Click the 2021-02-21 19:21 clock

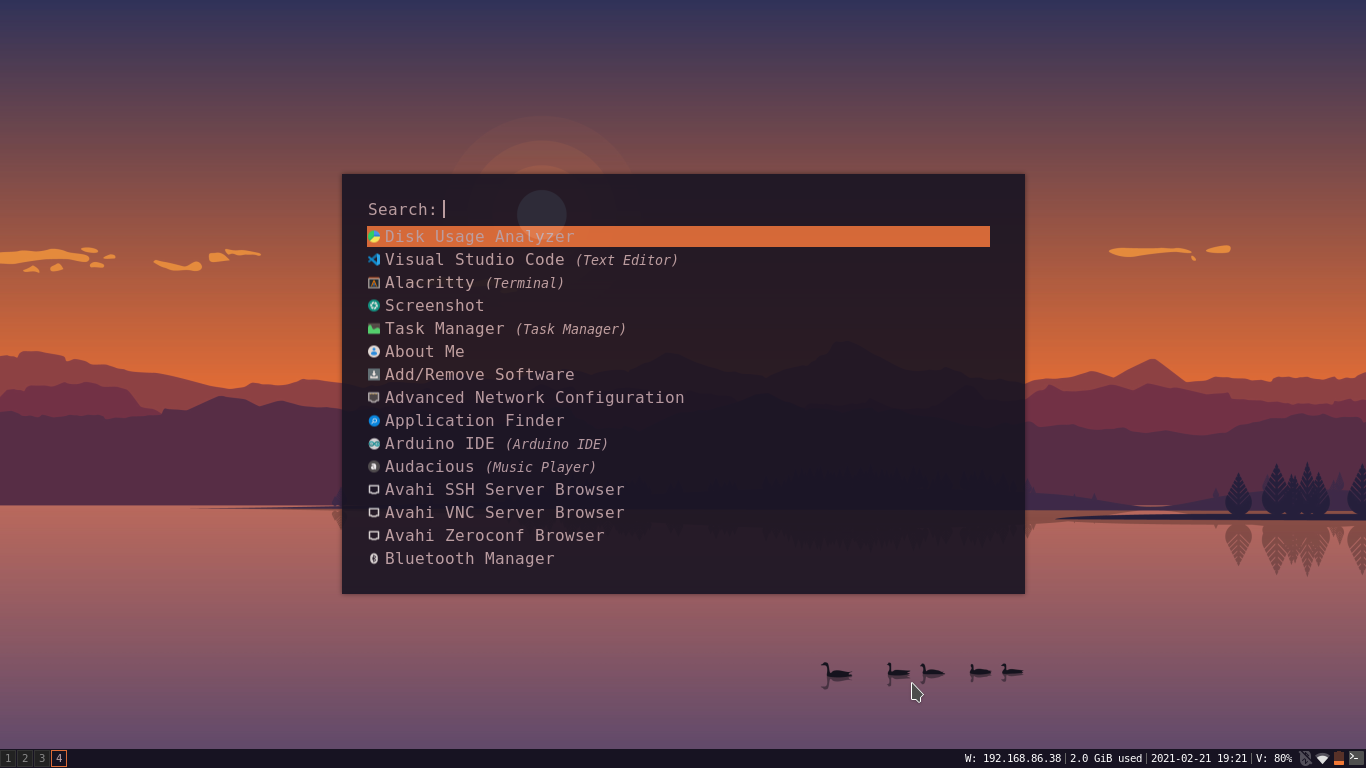click(x=1199, y=759)
